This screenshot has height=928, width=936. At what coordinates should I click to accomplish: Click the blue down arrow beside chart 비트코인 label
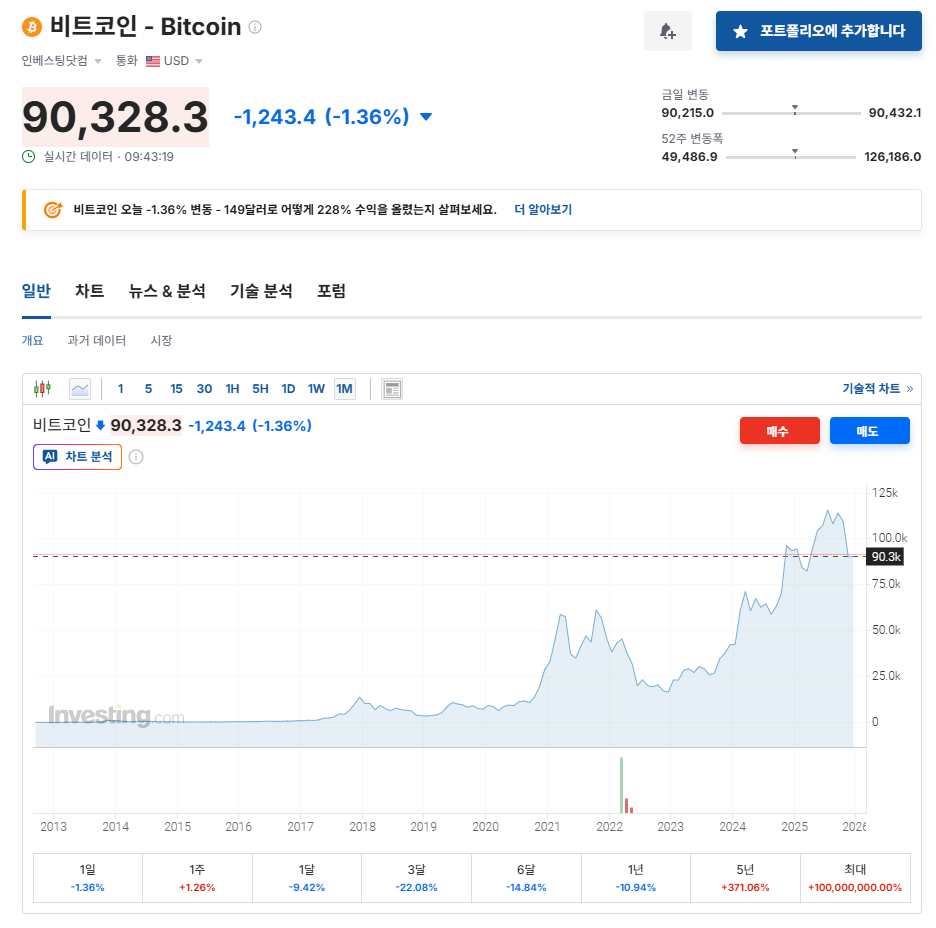pyautogui.click(x=100, y=426)
